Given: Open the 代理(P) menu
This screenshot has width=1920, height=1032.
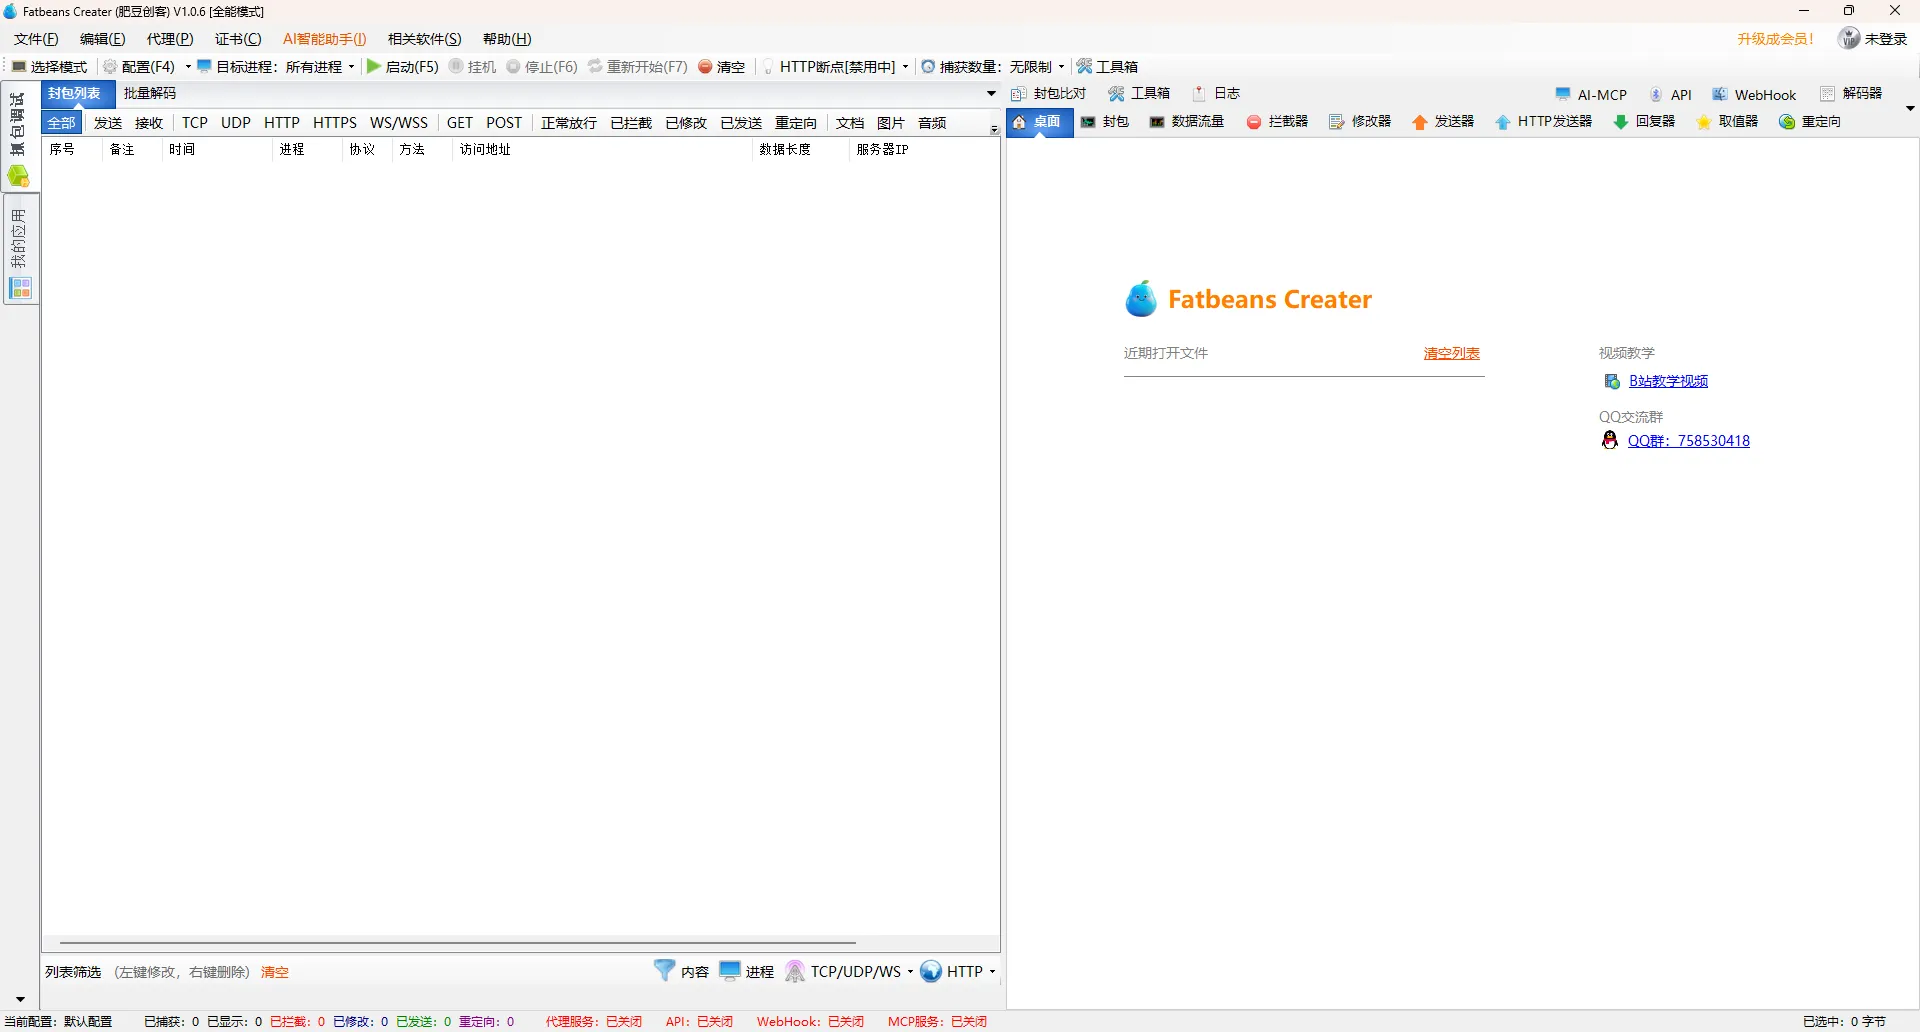Looking at the screenshot, I should [x=170, y=39].
